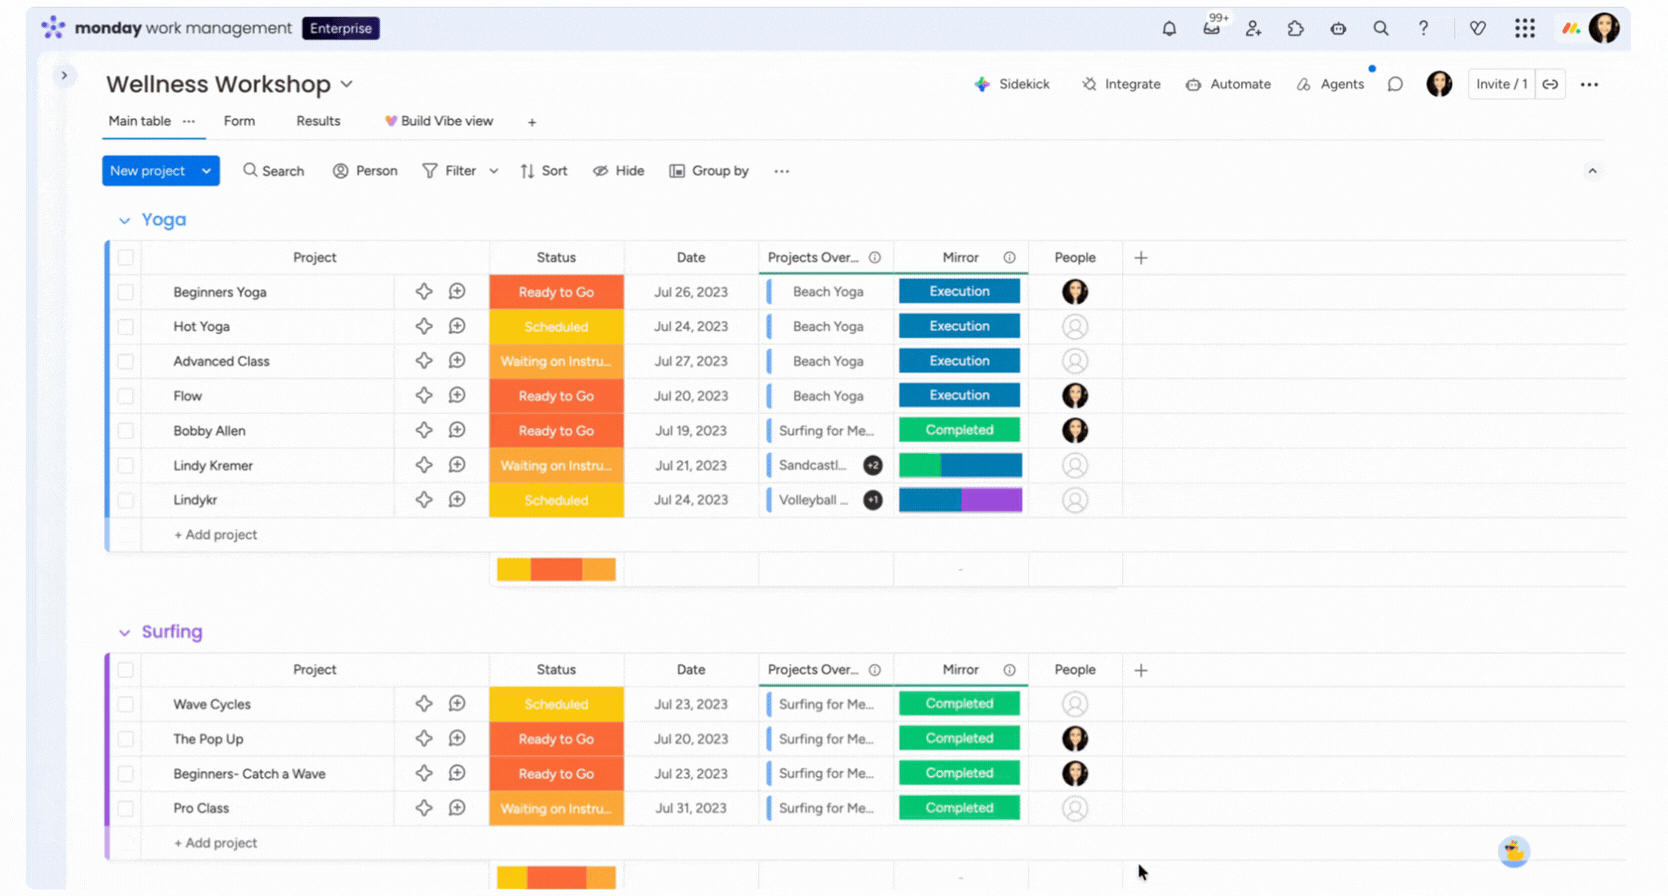Add a new column to Yoga table
Viewport: 1668px width, 896px height.
tap(1141, 258)
